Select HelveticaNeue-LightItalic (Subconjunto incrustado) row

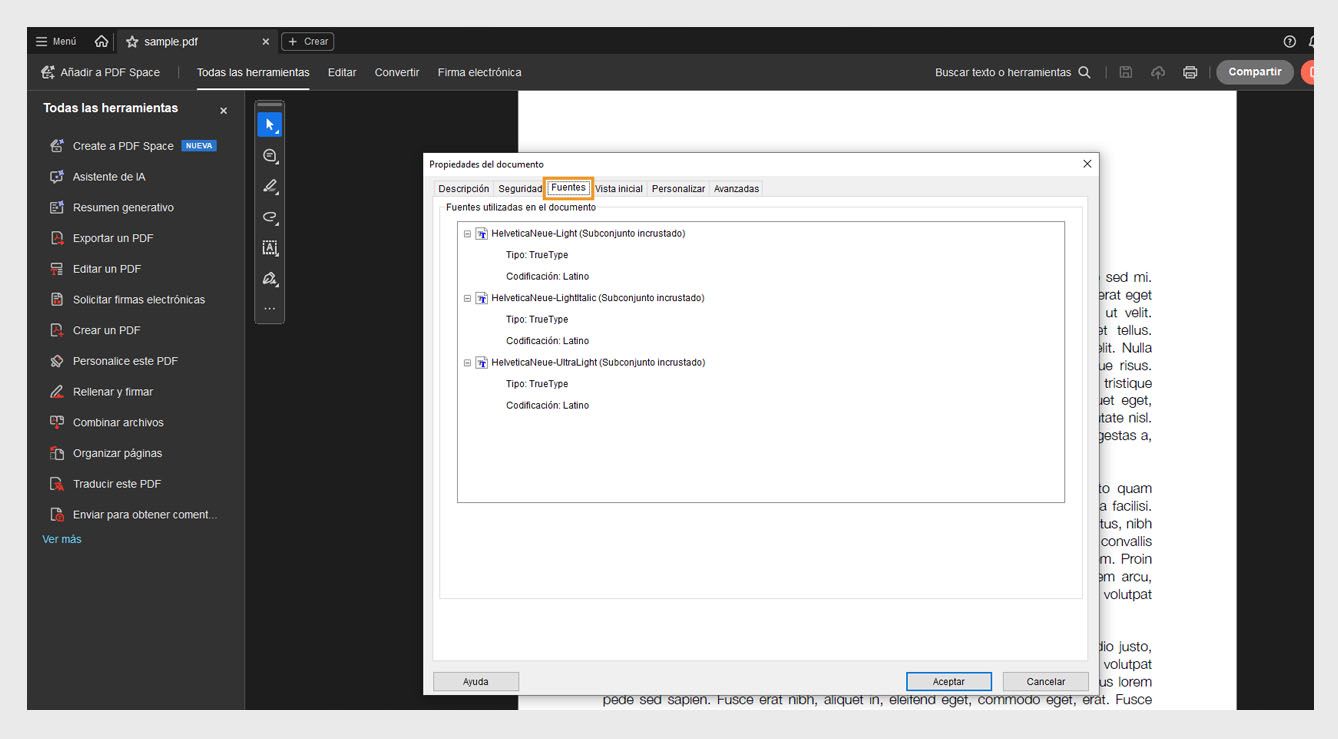point(598,298)
